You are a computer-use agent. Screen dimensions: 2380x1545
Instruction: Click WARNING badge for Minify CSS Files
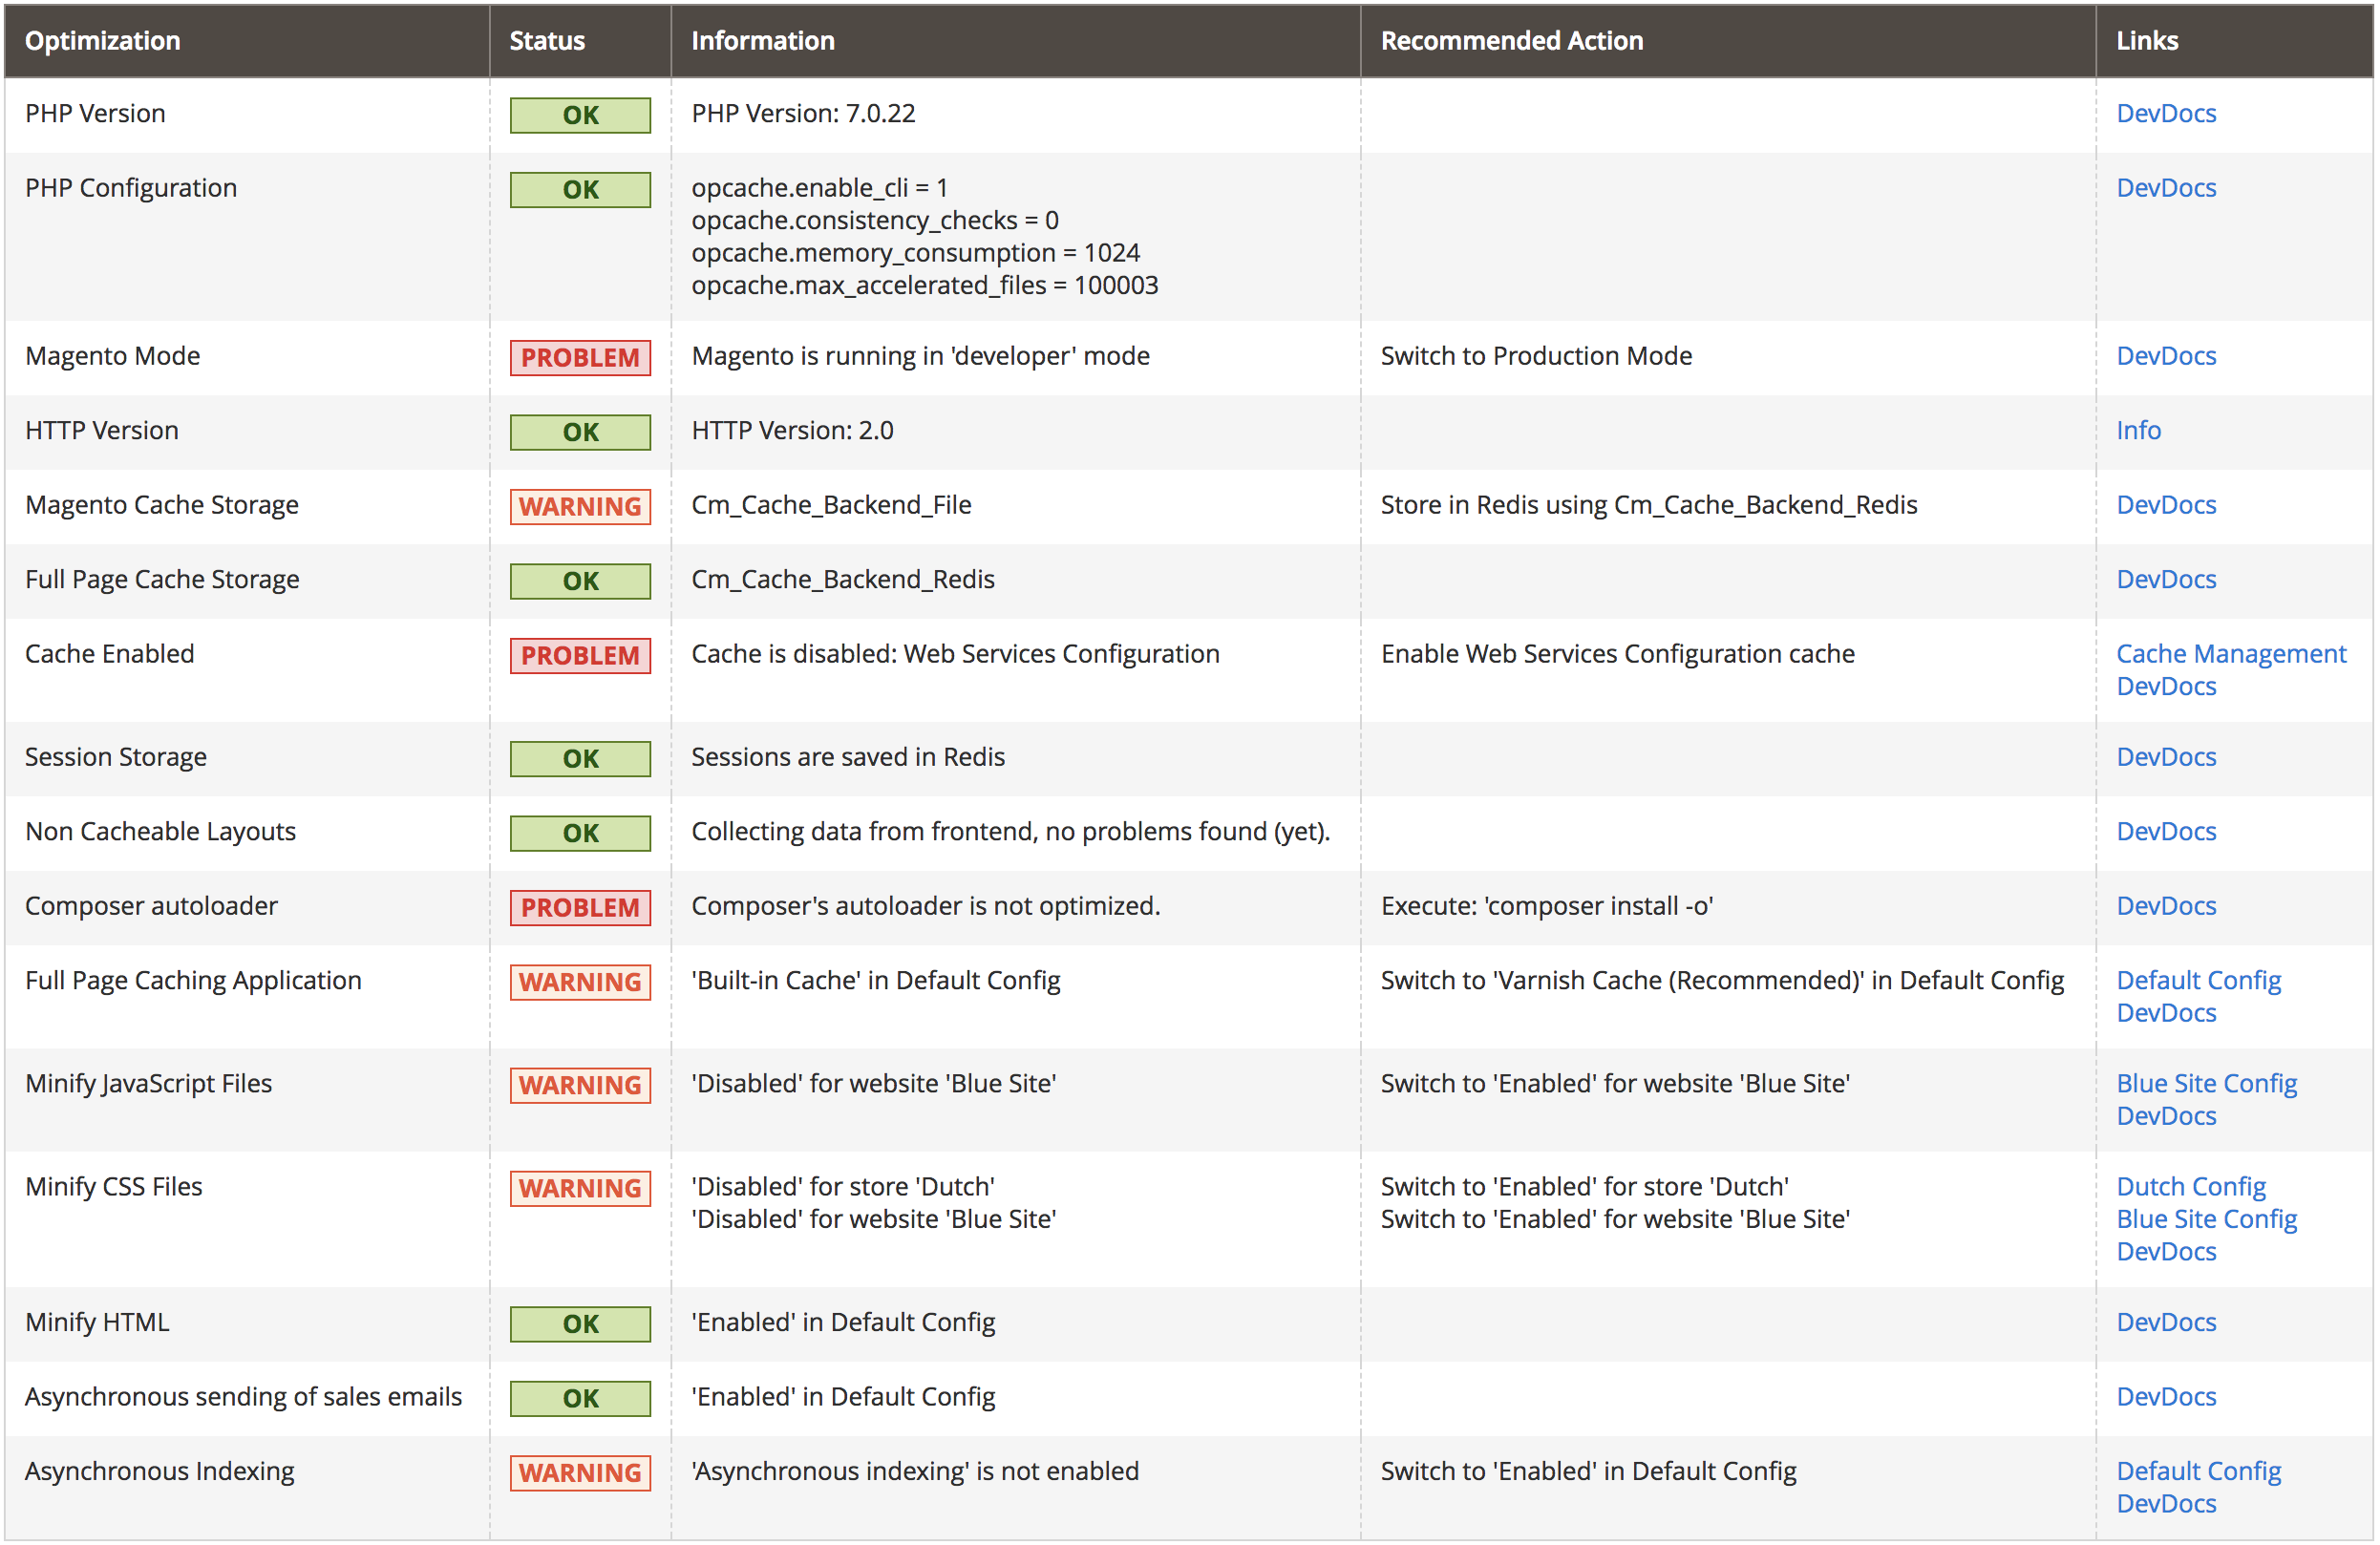coord(580,1188)
